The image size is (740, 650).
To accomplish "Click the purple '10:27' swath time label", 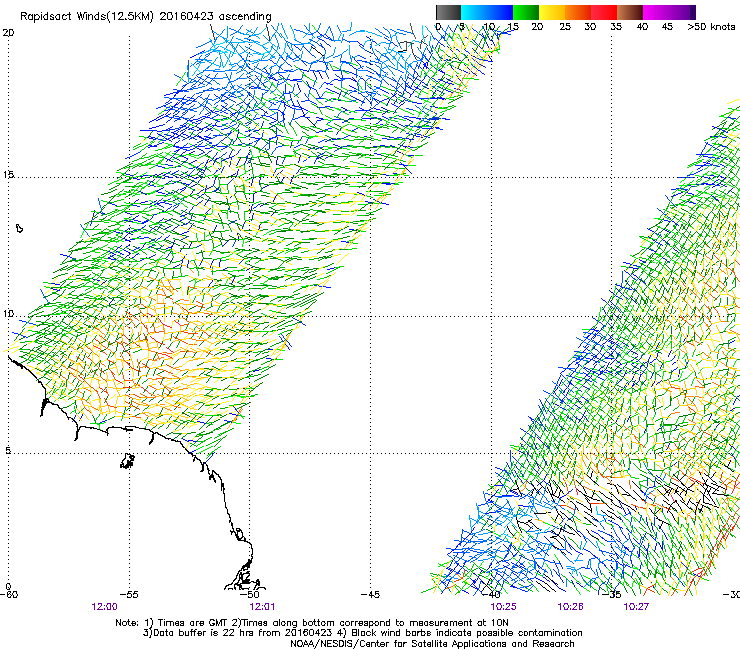I will click(636, 607).
